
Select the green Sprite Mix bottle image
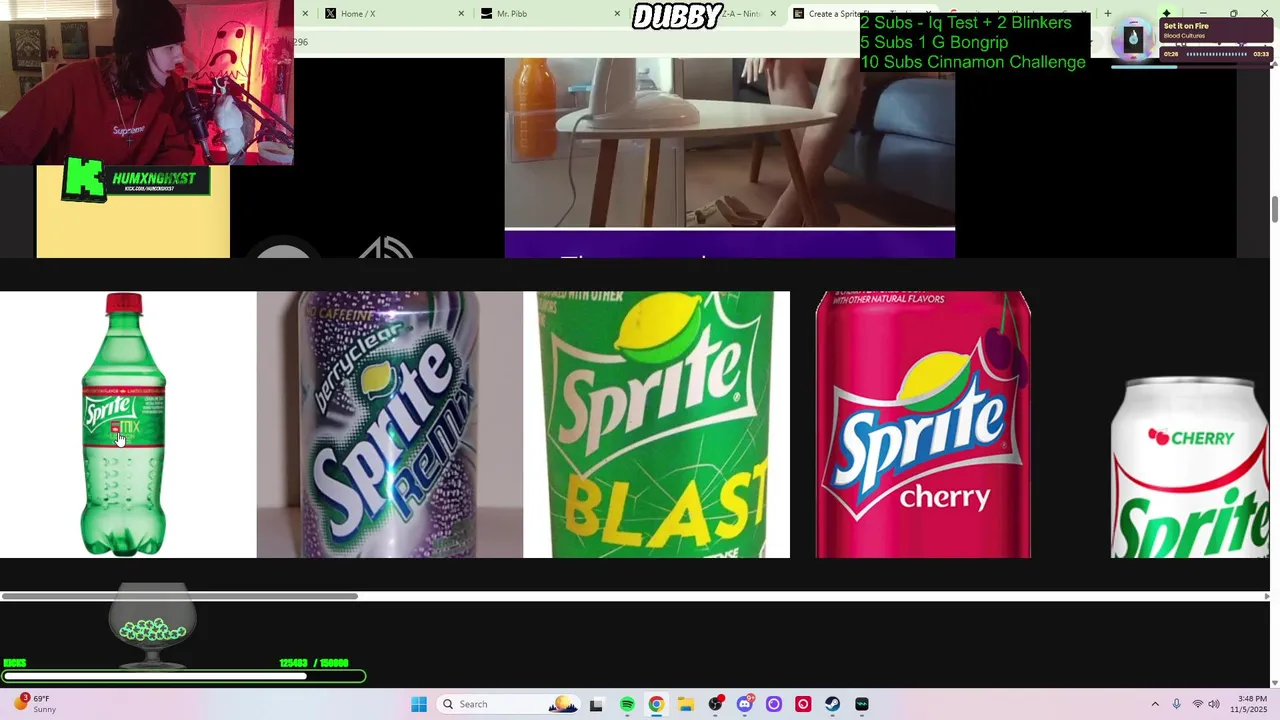[123, 424]
